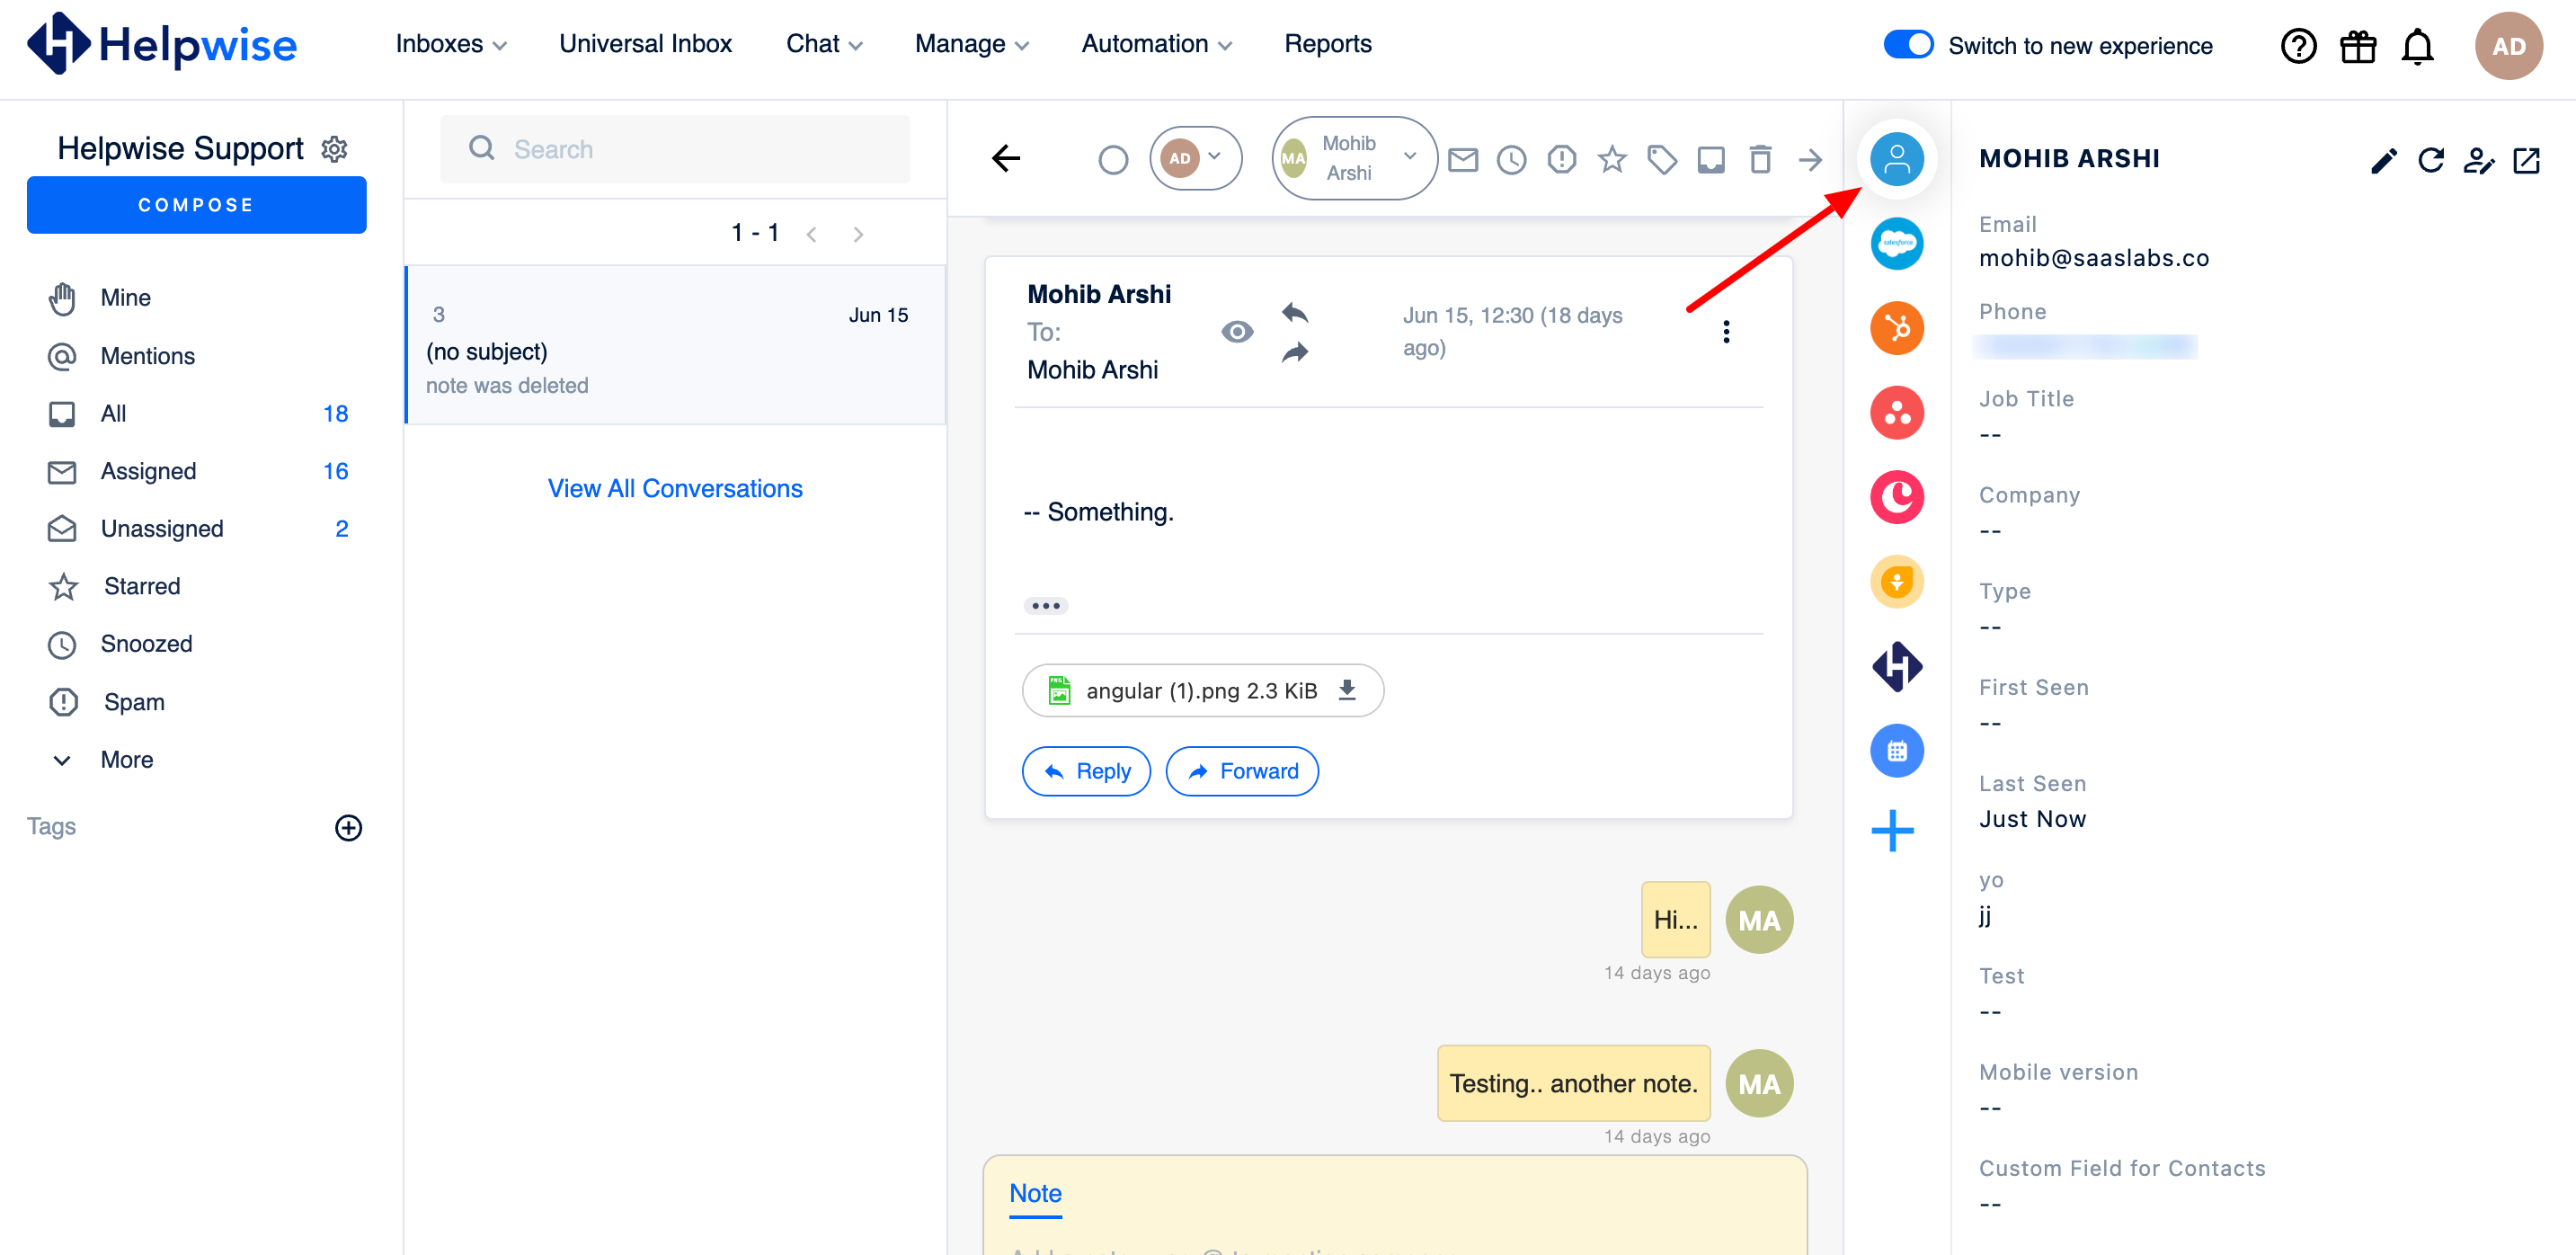Click the quick forward arrow icon
The image size is (2576, 1255).
coord(1295,352)
